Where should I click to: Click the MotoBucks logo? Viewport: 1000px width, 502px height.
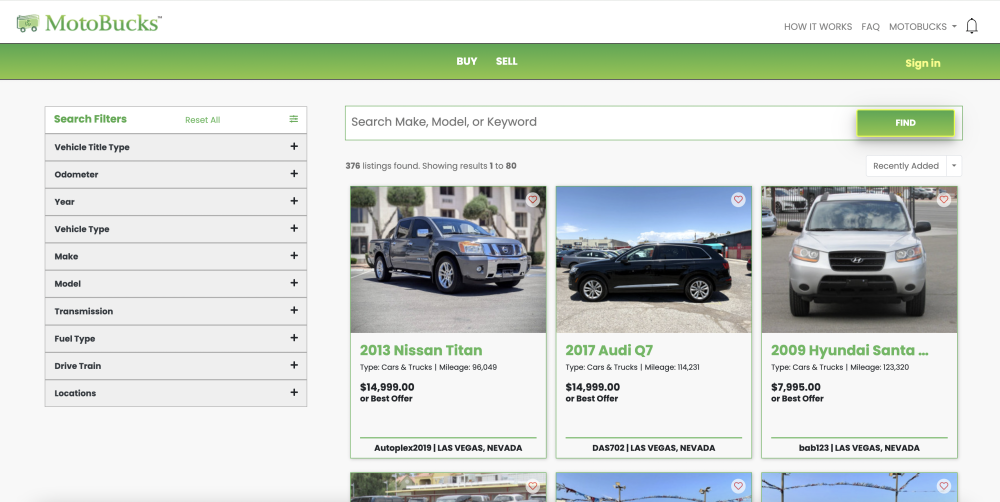(89, 23)
